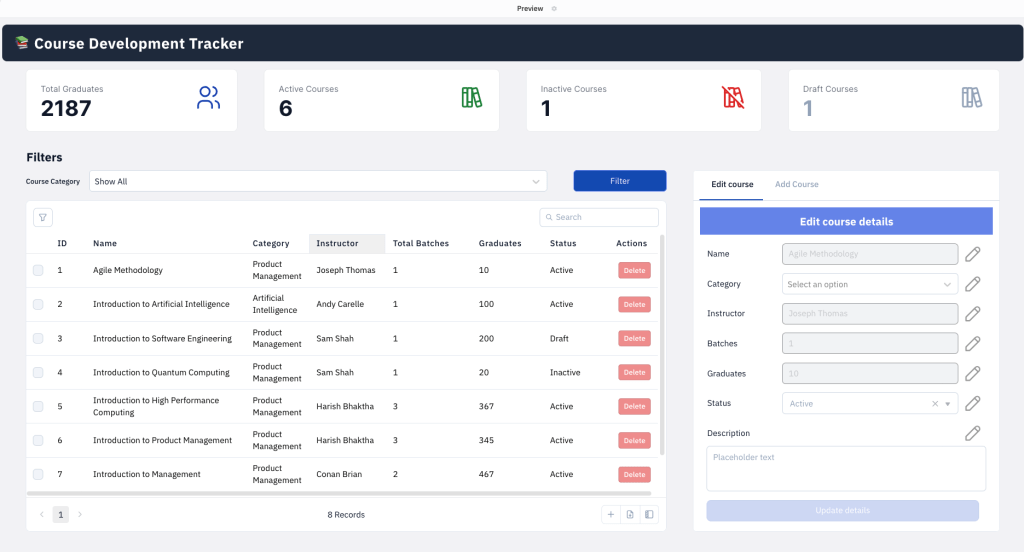The height and width of the screenshot is (552, 1024).
Task: Click the Category column header
Action: (x=270, y=243)
